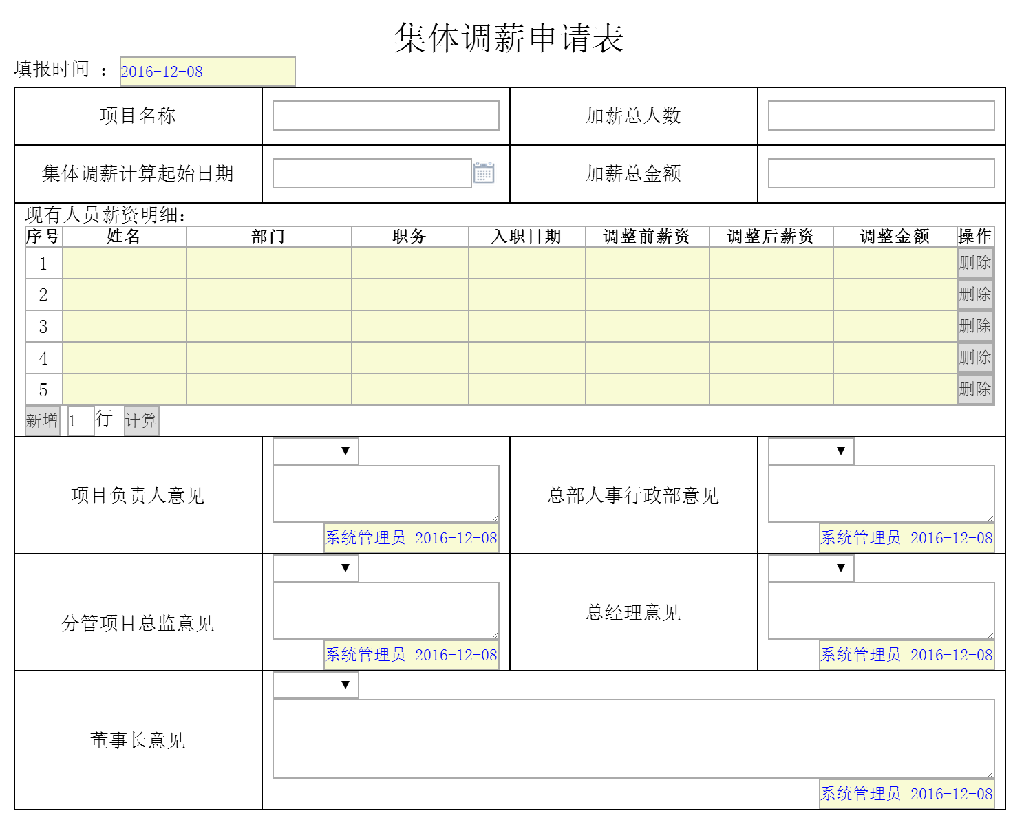The height and width of the screenshot is (833, 1024).
Task: Click the 部门 column header
Action: pos(269,236)
